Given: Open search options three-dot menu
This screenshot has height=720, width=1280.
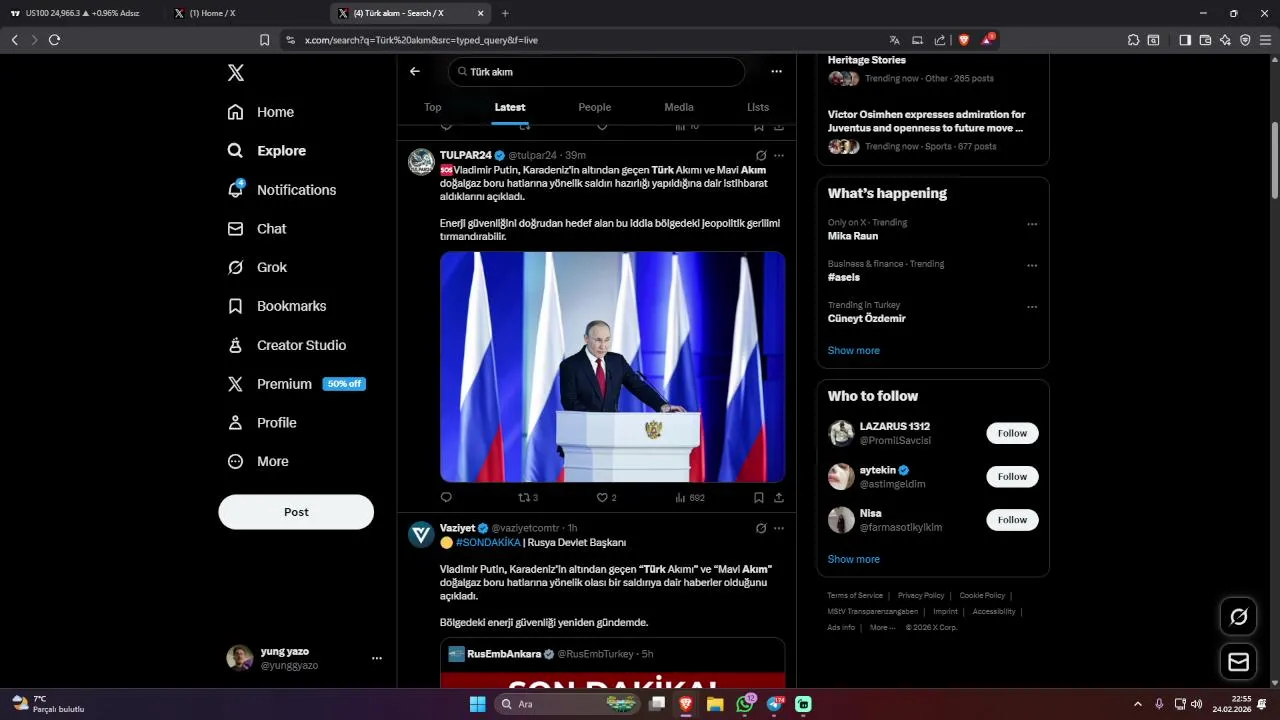Looking at the screenshot, I should (776, 72).
